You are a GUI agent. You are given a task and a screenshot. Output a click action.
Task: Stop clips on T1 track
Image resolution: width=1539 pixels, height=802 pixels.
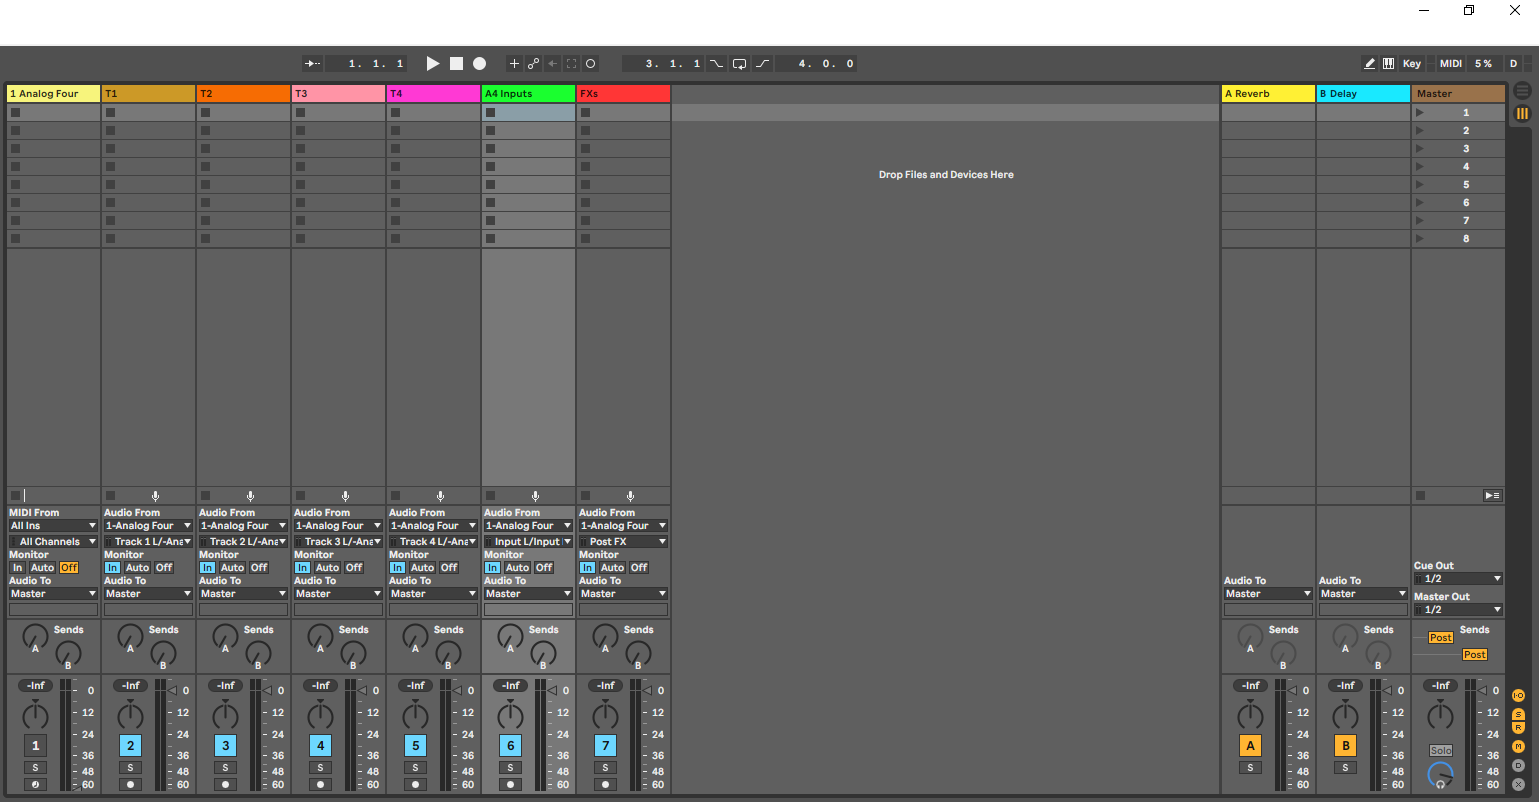110,496
